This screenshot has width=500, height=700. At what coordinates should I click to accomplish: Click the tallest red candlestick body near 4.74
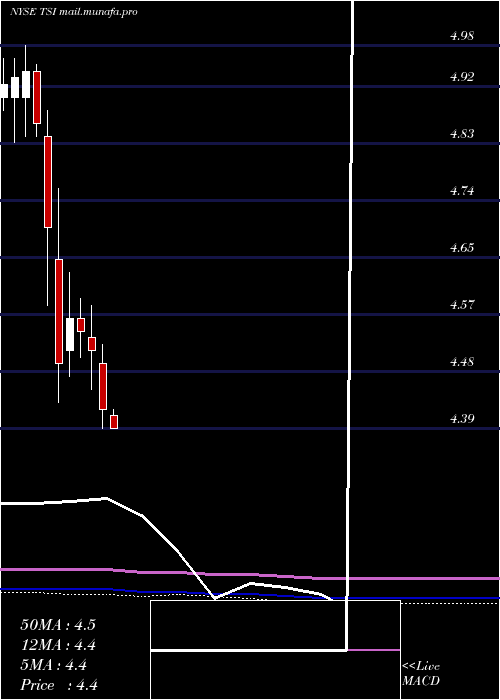(x=48, y=182)
